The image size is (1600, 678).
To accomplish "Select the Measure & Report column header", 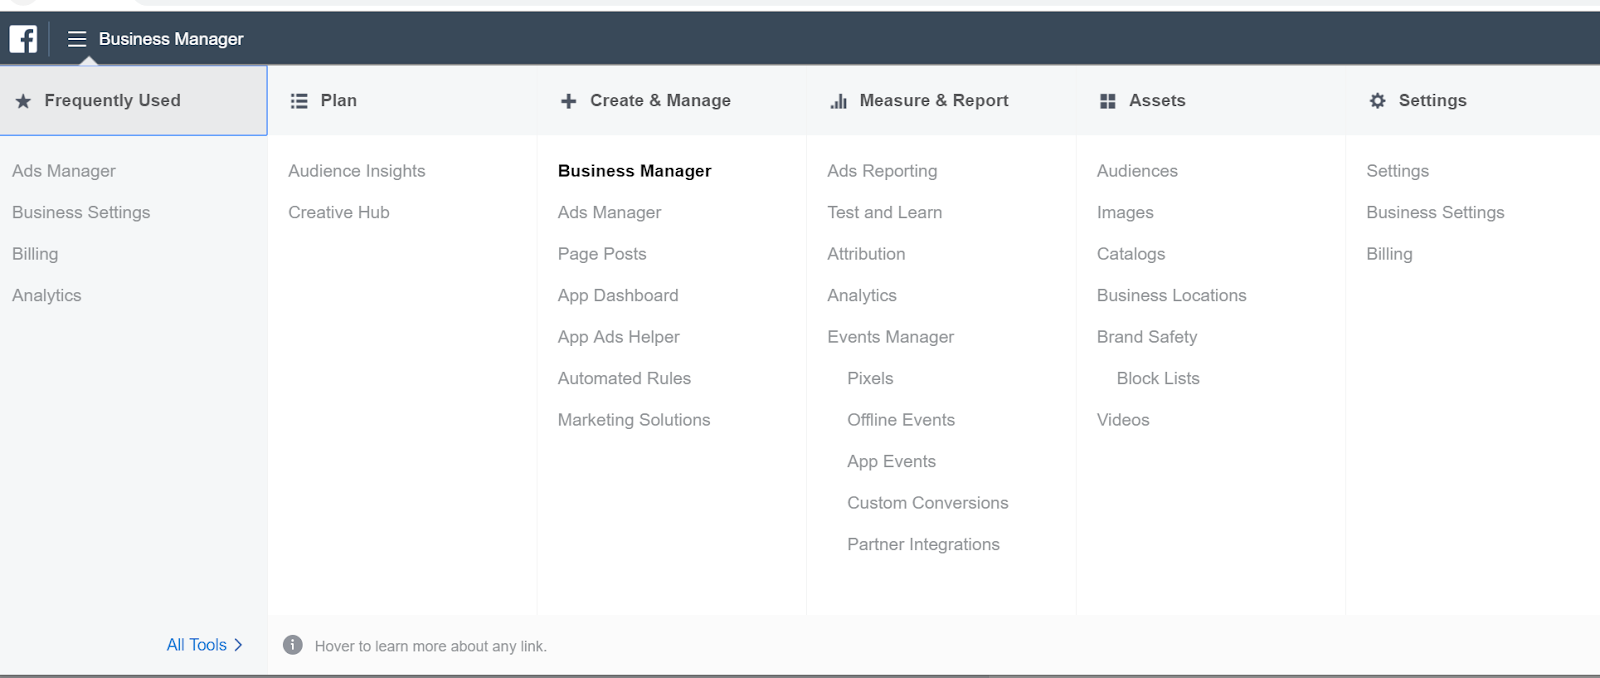I will pos(934,100).
